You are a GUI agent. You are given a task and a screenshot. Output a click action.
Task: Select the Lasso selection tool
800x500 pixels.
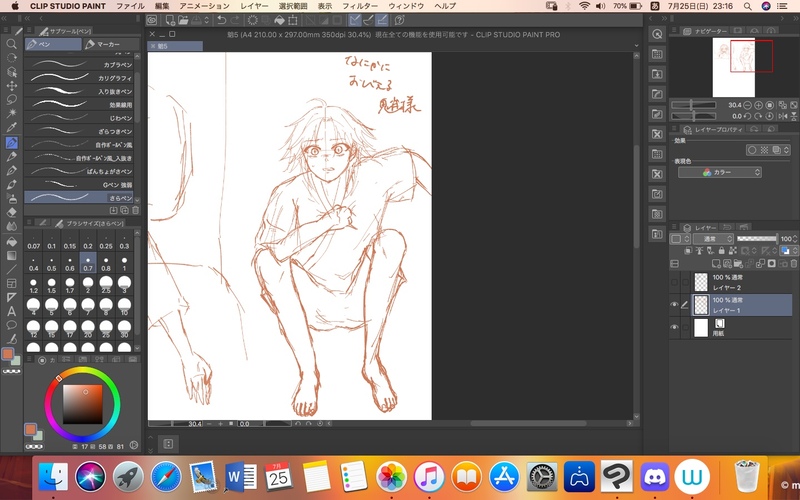(11, 100)
